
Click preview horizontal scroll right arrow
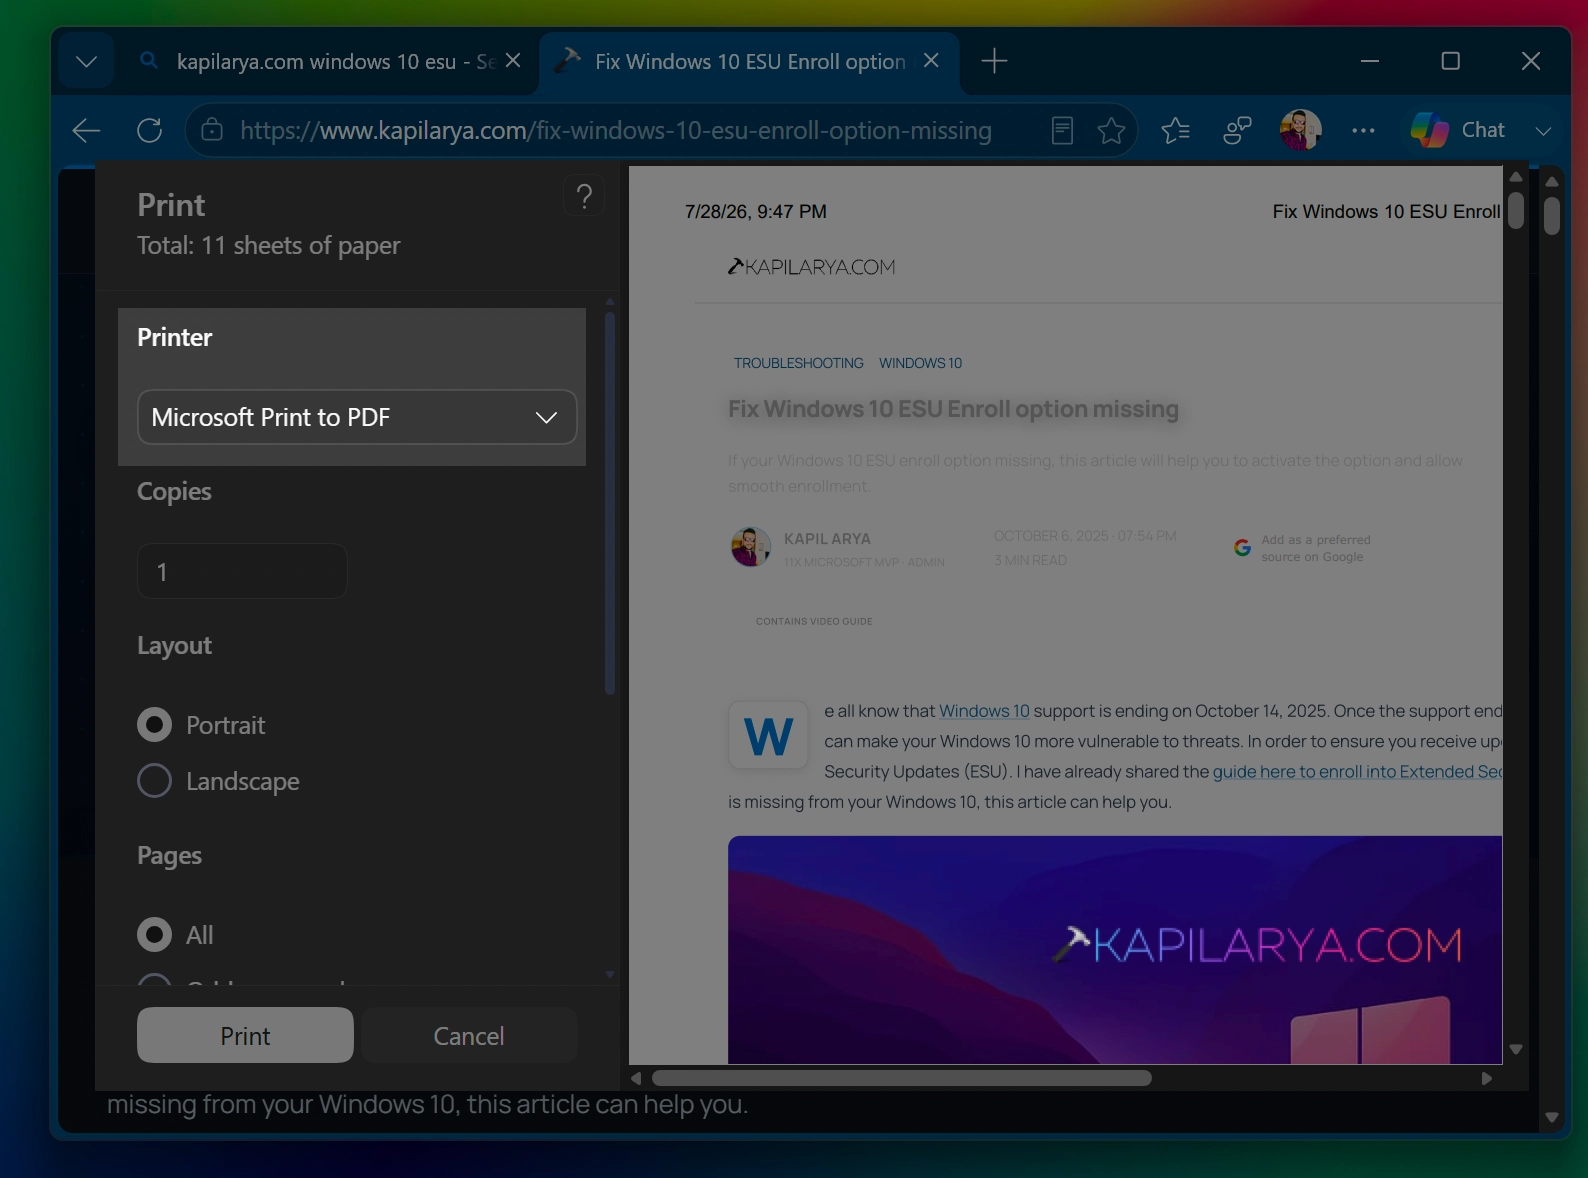pos(1487,1078)
